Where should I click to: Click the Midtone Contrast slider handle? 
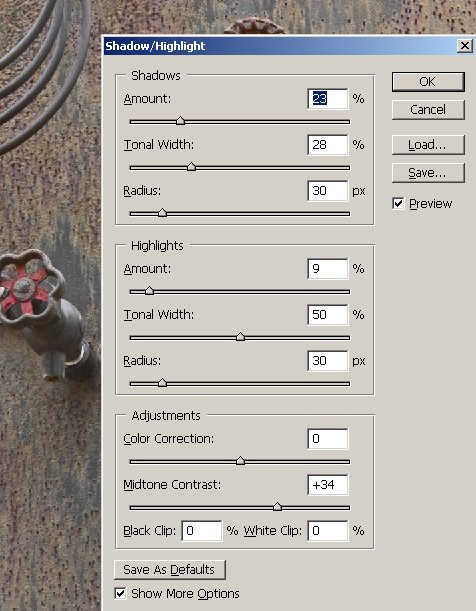tap(277, 507)
